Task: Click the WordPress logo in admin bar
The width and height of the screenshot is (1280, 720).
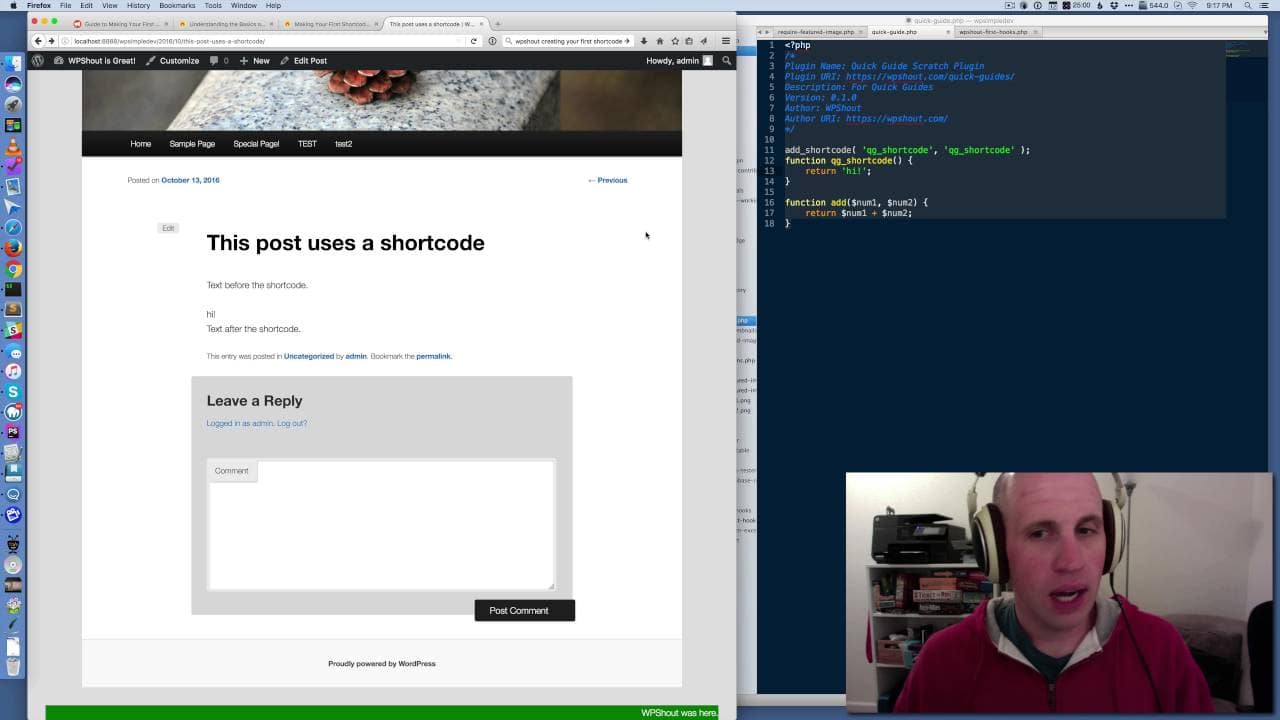Action: (37, 61)
